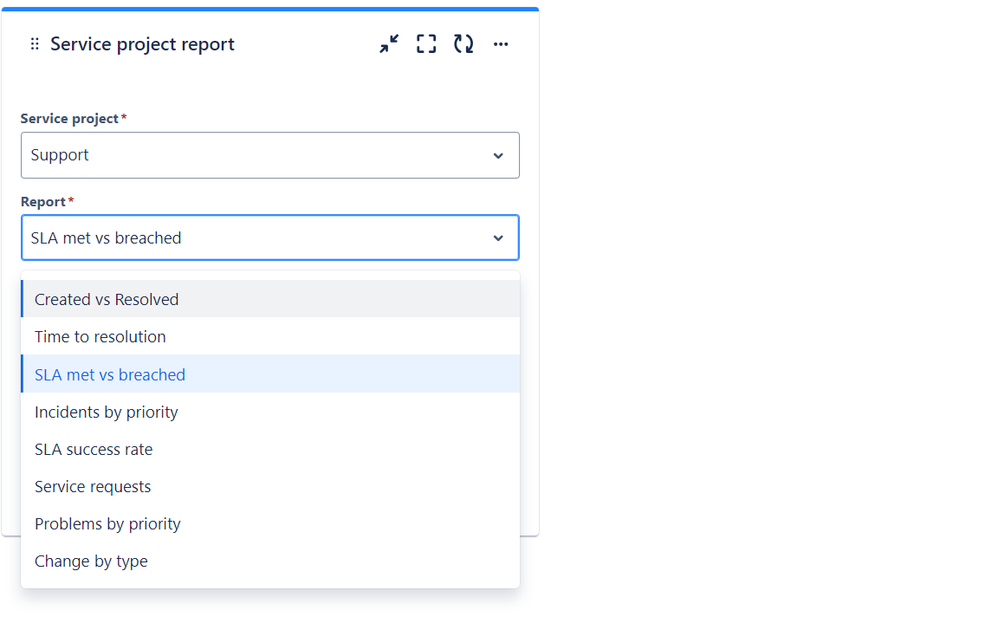Viewport: 998px width, 624px height.
Task: Pick Incidents by priority report
Action: click(x=270, y=411)
